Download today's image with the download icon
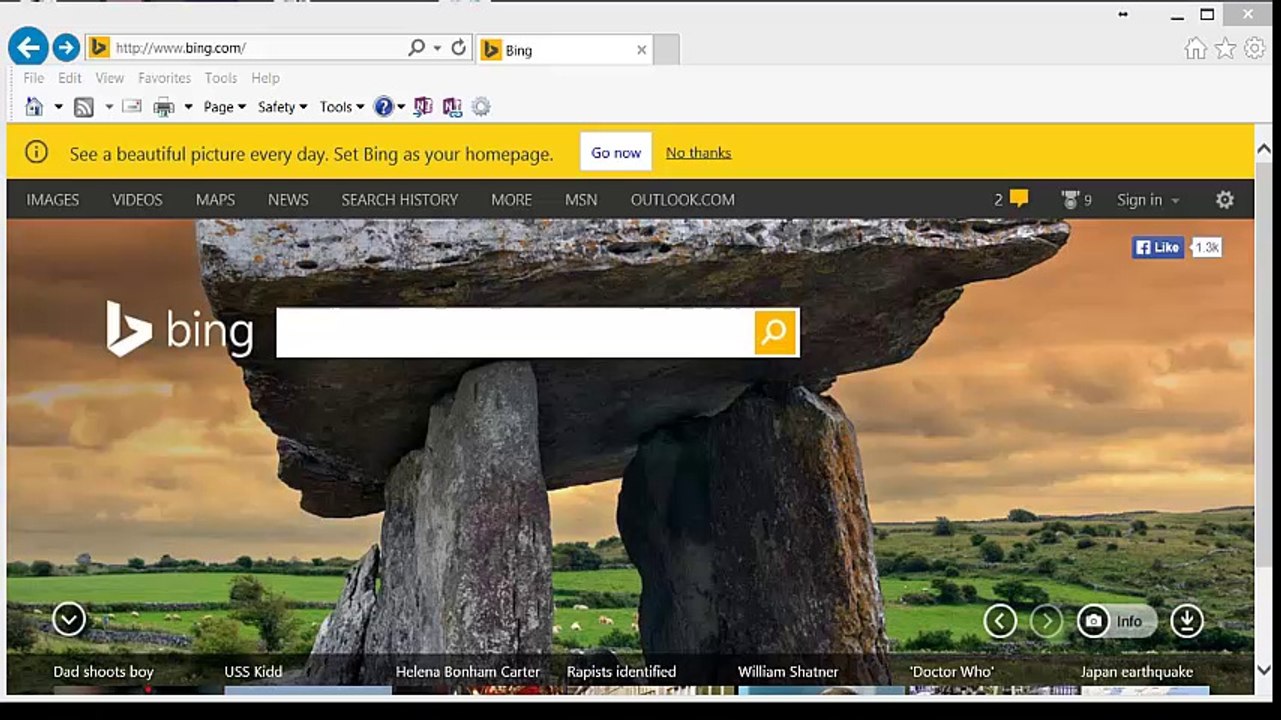This screenshot has height=720, width=1281. click(x=1187, y=622)
